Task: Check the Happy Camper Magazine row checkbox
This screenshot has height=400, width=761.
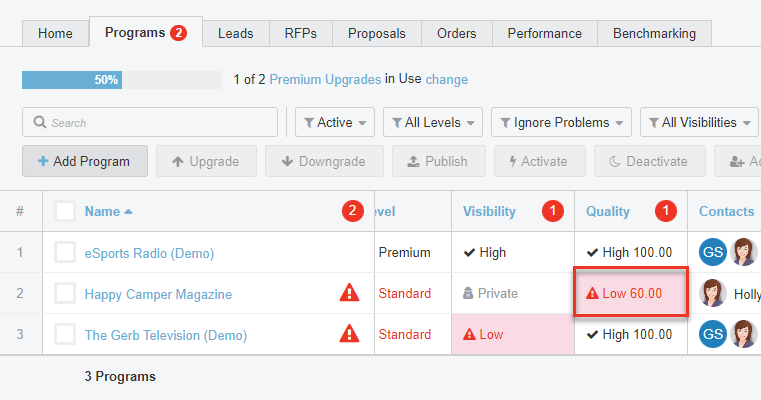Action: (x=65, y=293)
